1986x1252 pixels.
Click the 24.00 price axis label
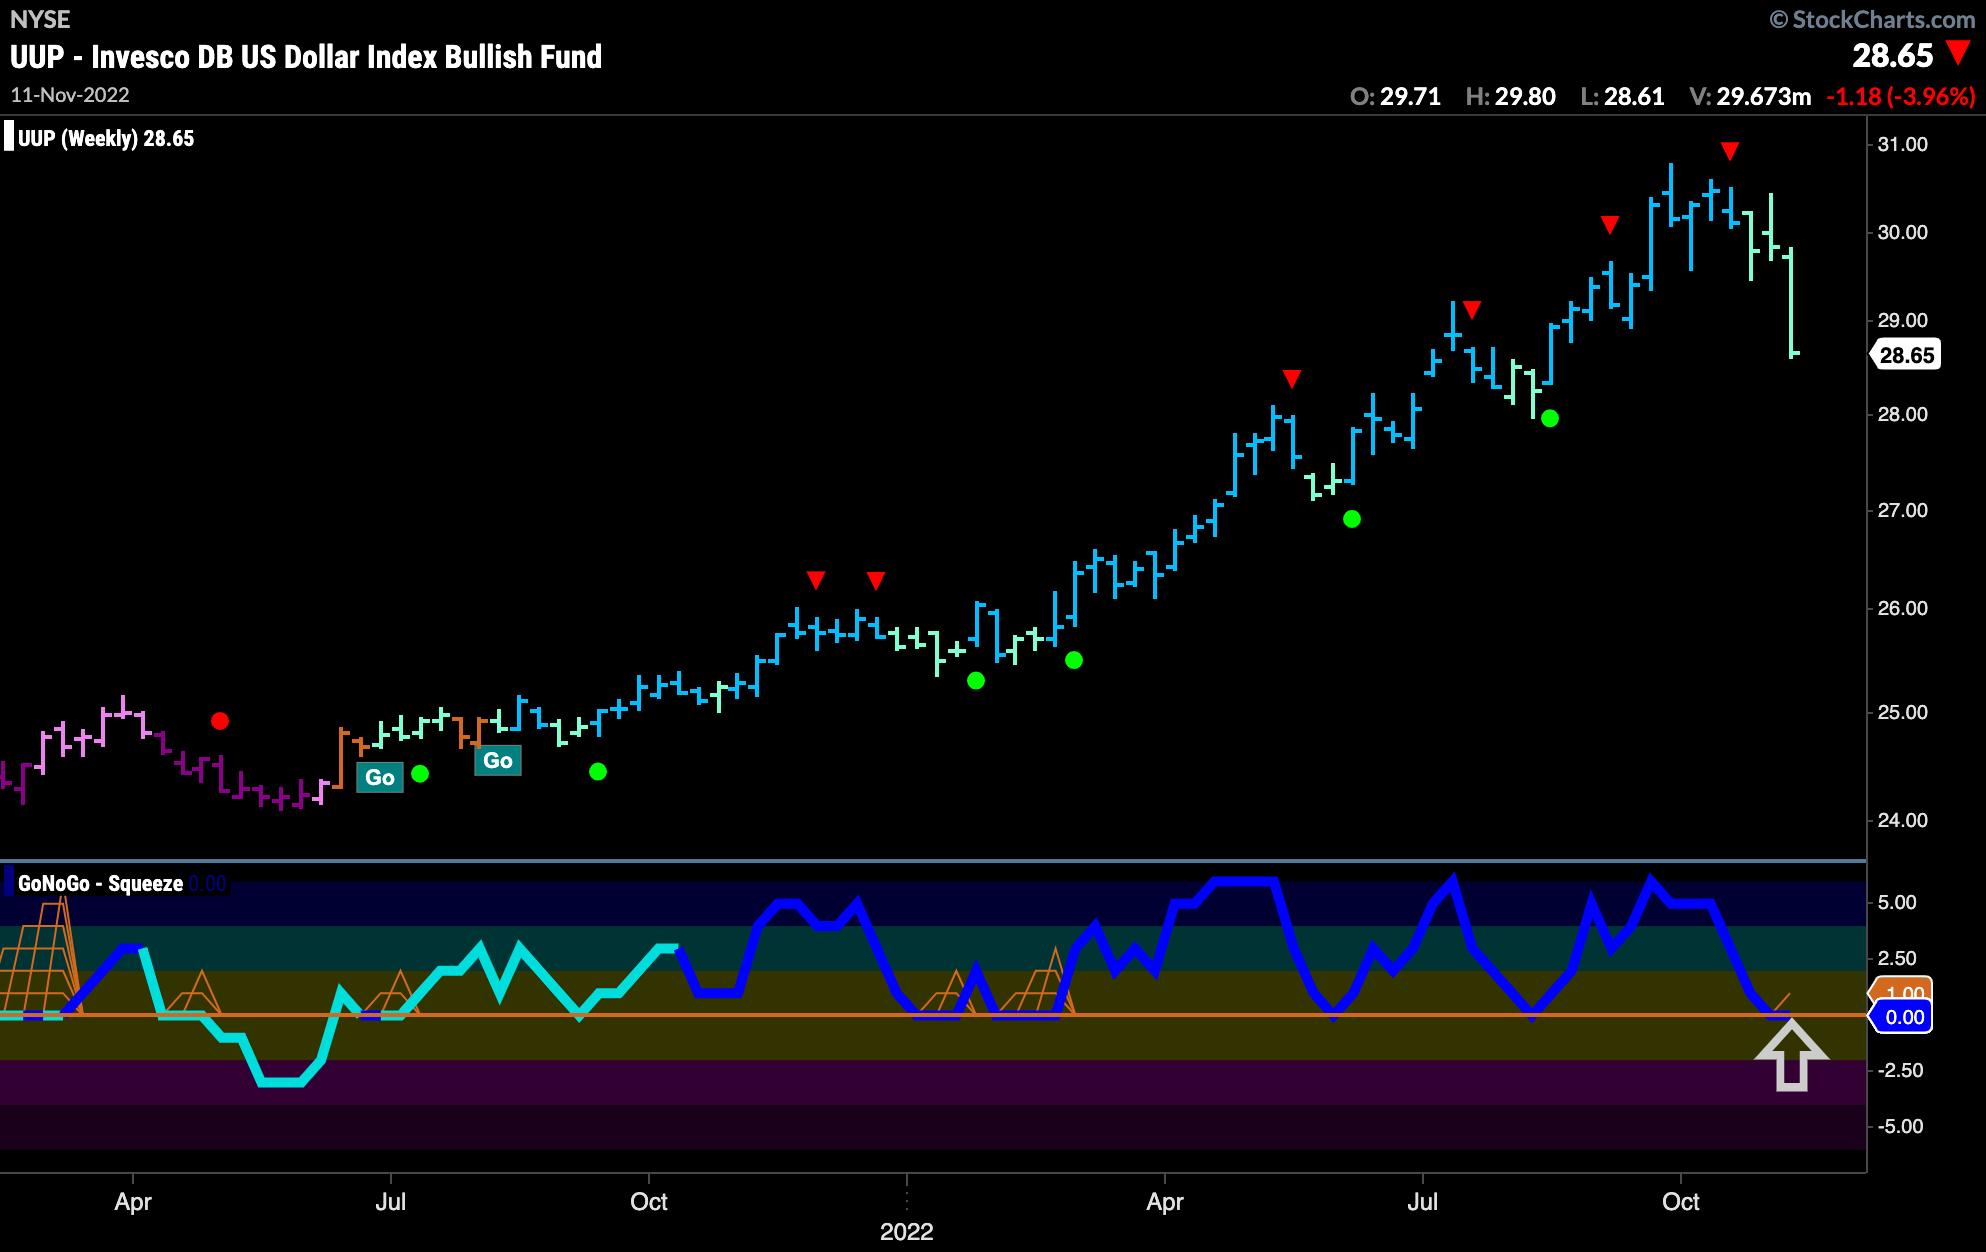1902,820
